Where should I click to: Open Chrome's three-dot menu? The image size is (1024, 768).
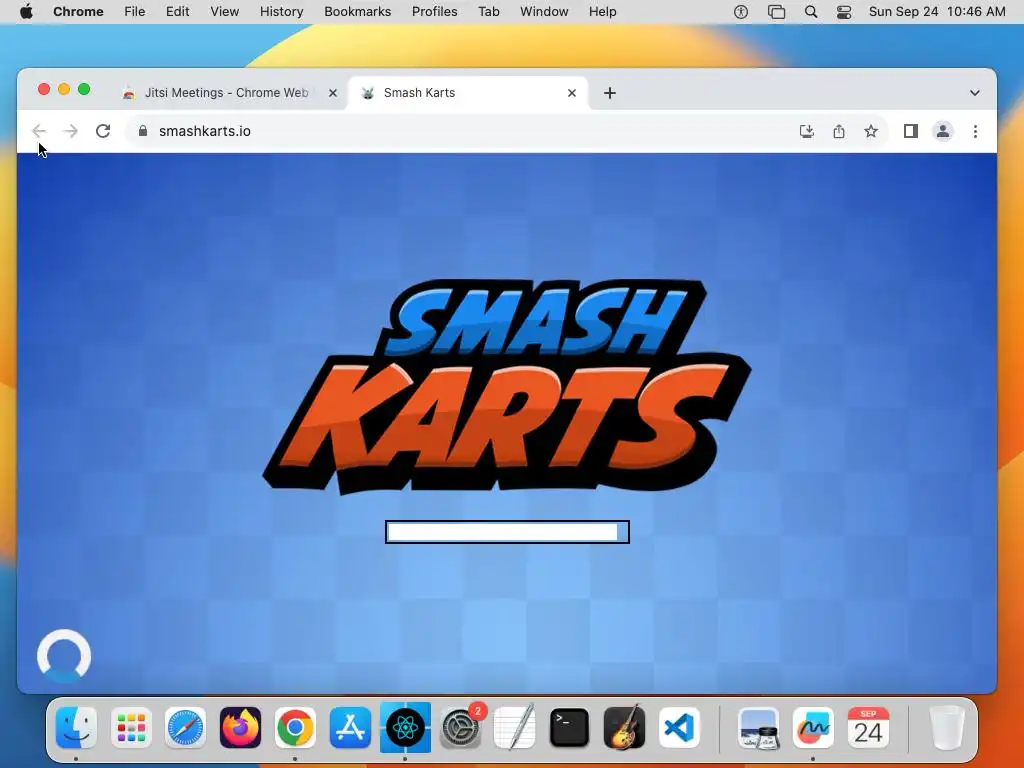pyautogui.click(x=975, y=131)
